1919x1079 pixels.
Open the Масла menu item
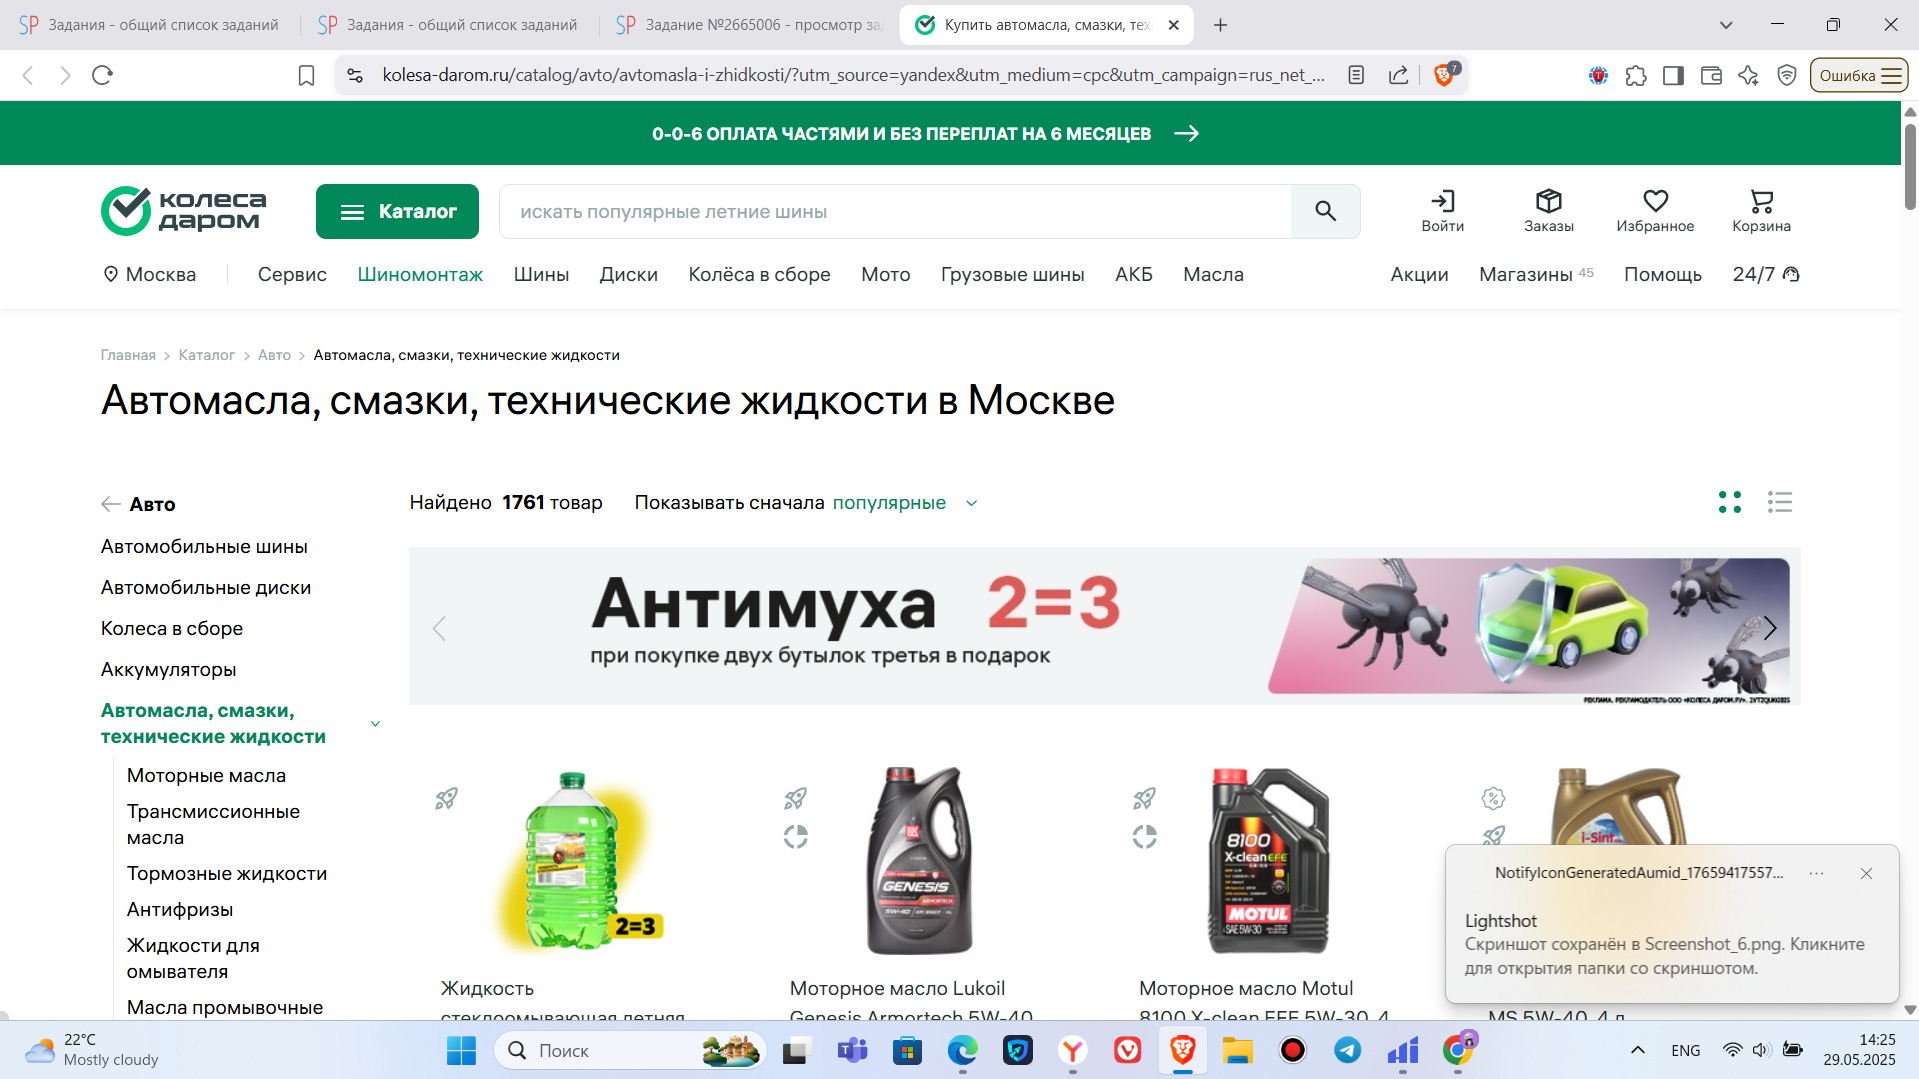click(x=1213, y=274)
